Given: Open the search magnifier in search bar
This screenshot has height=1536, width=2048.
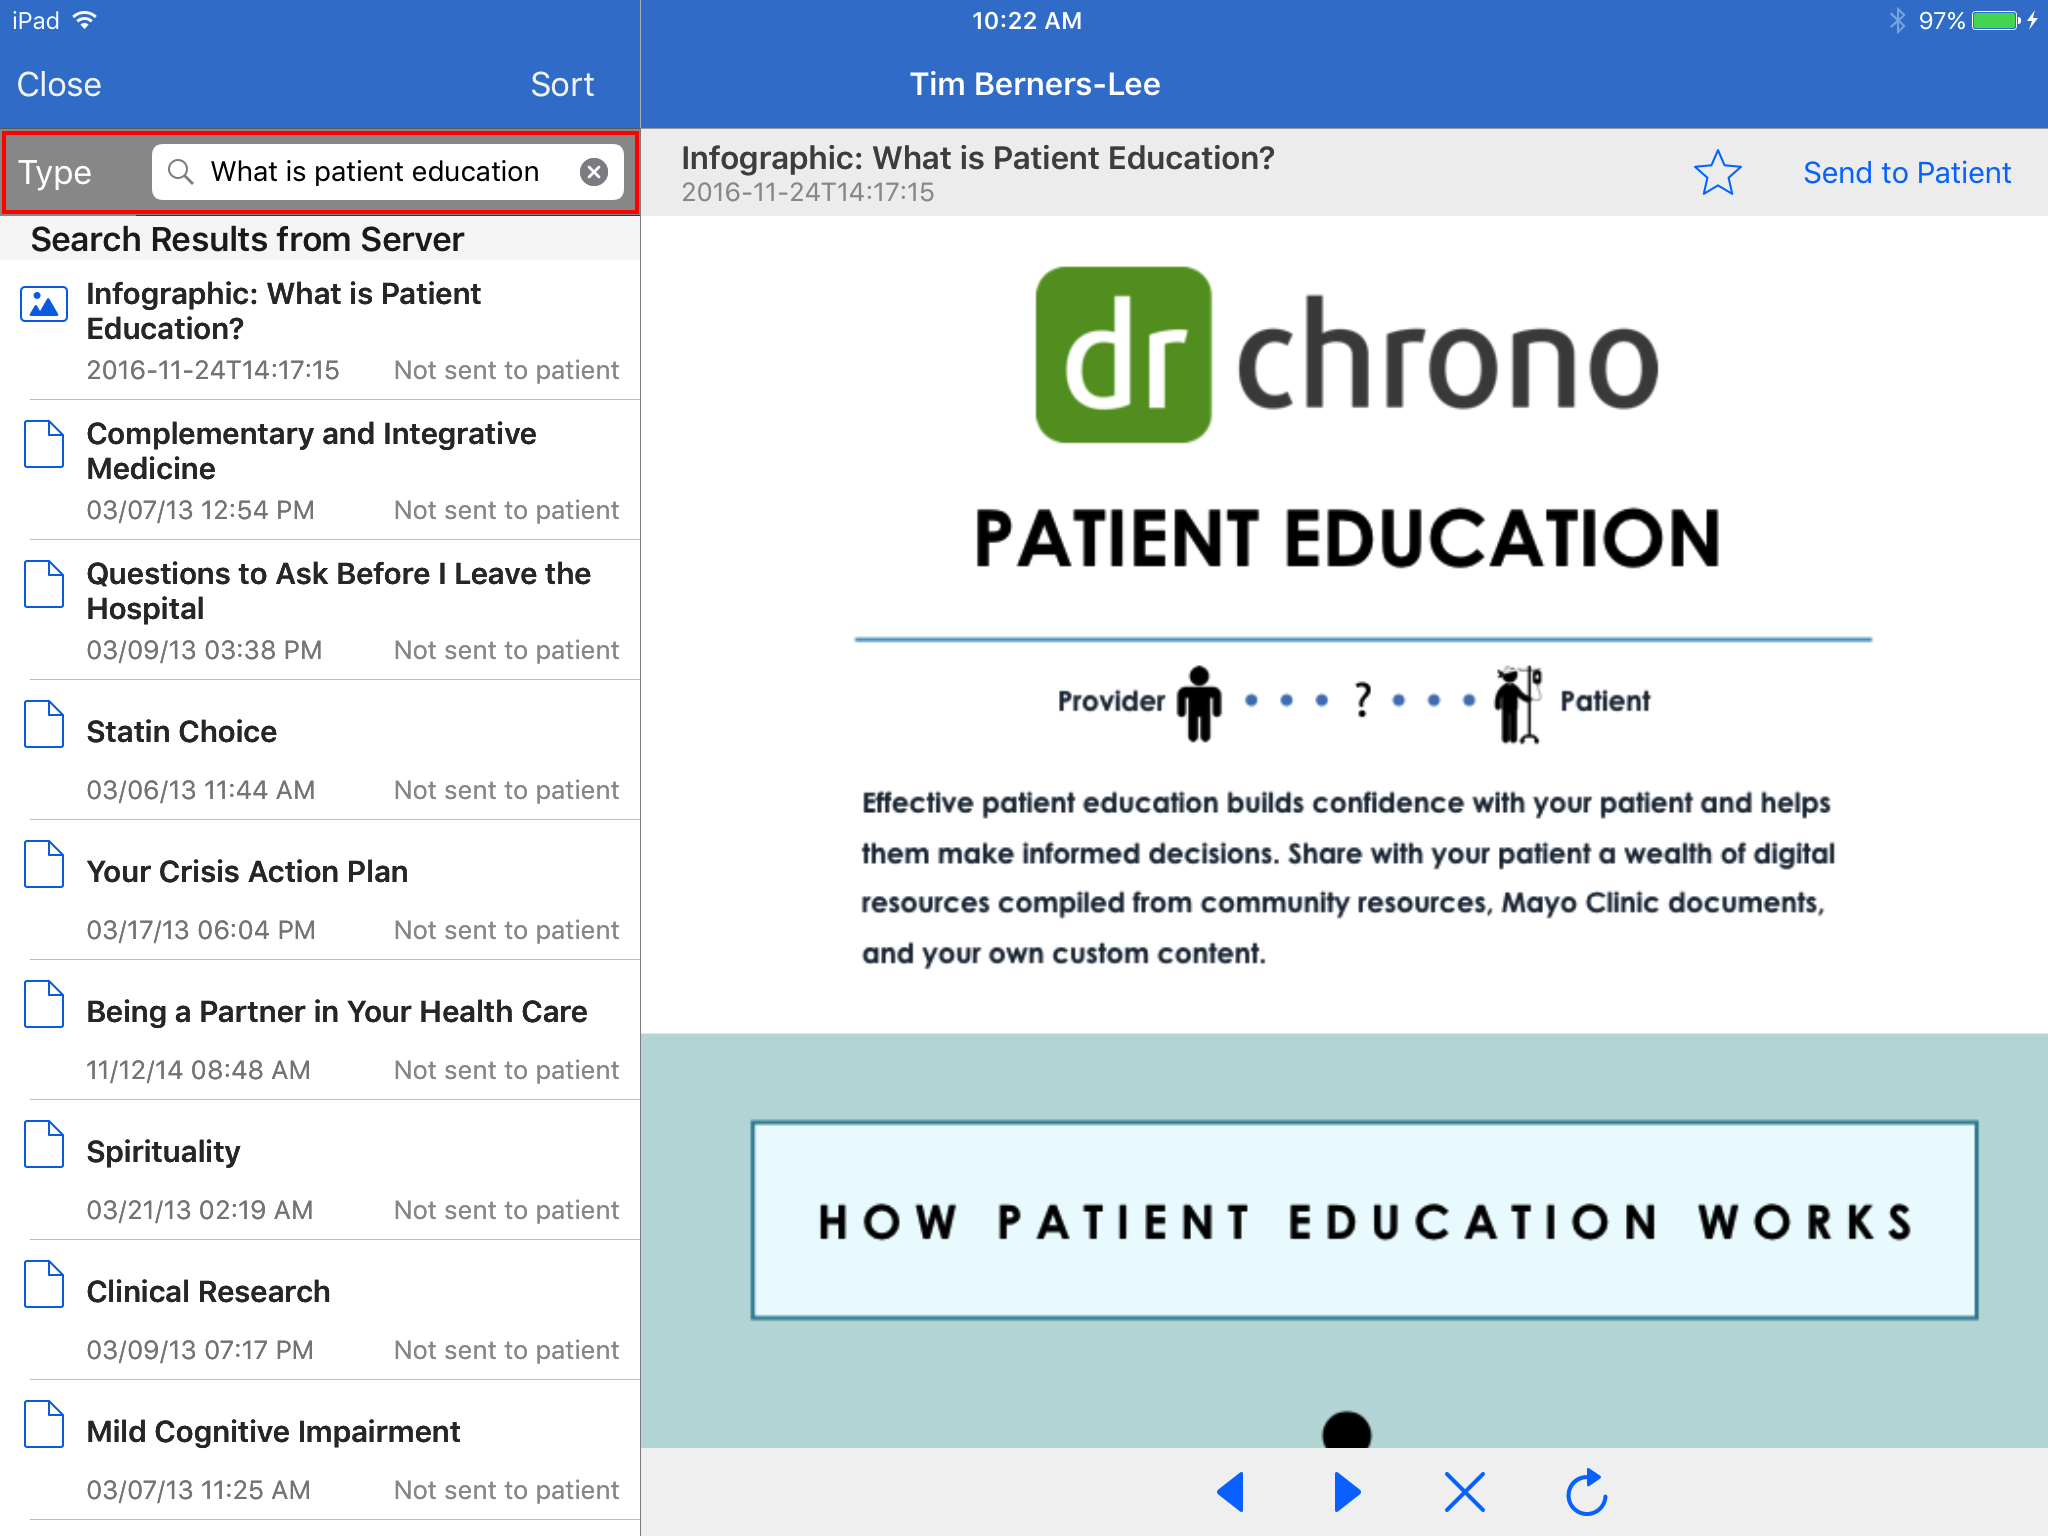Looking at the screenshot, I should click(181, 171).
